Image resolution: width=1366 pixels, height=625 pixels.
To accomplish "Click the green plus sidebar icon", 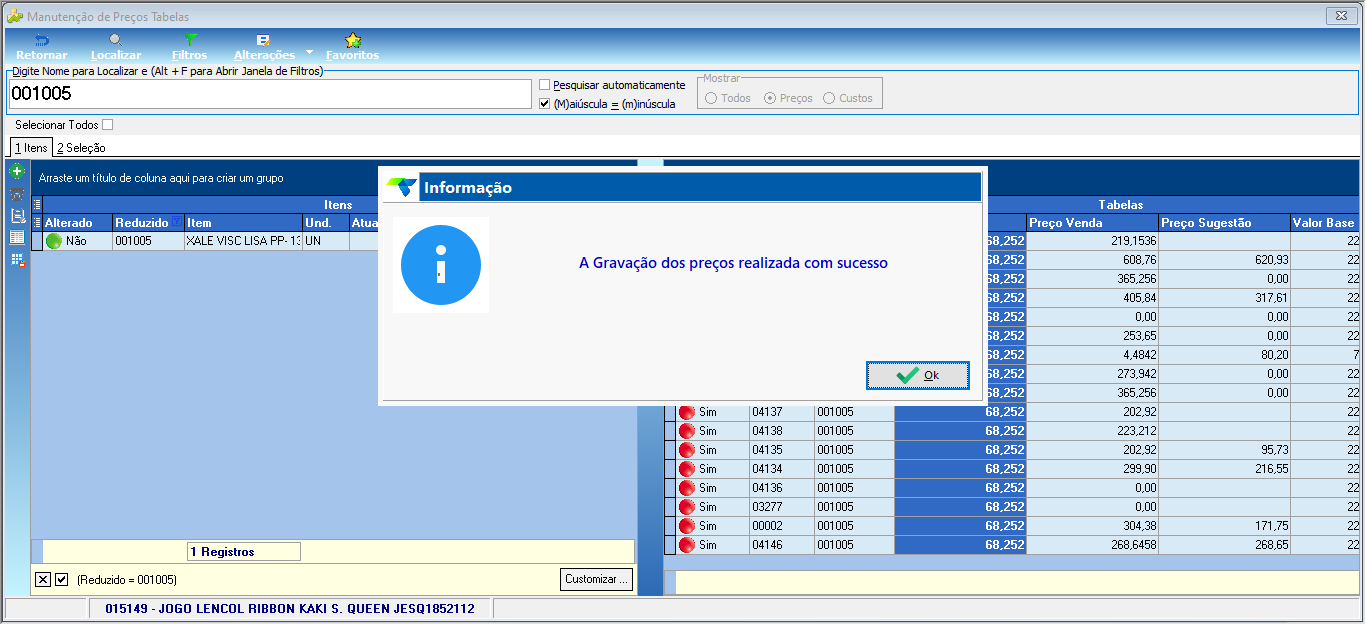I will [16, 172].
